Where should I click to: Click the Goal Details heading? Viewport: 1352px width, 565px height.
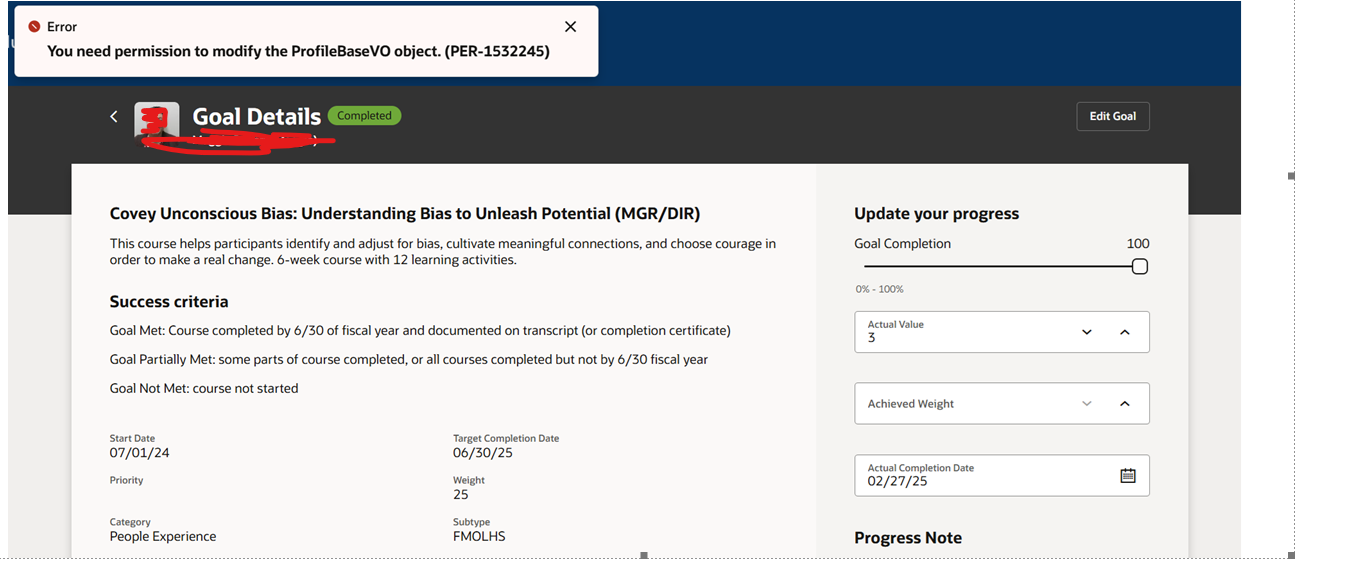coord(257,117)
